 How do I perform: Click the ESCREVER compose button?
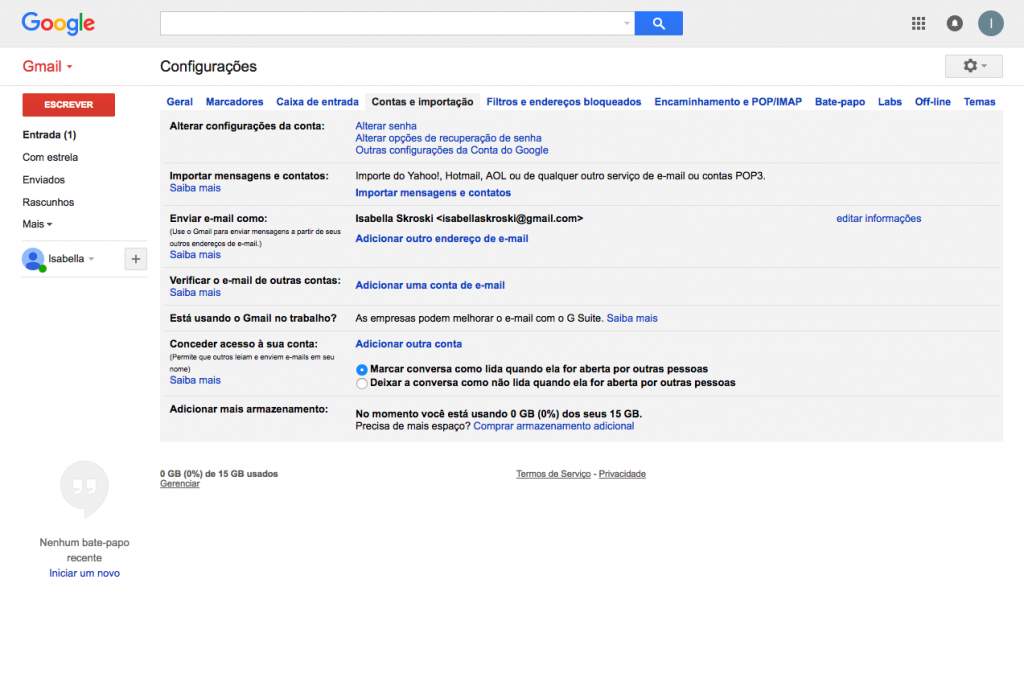pos(69,105)
